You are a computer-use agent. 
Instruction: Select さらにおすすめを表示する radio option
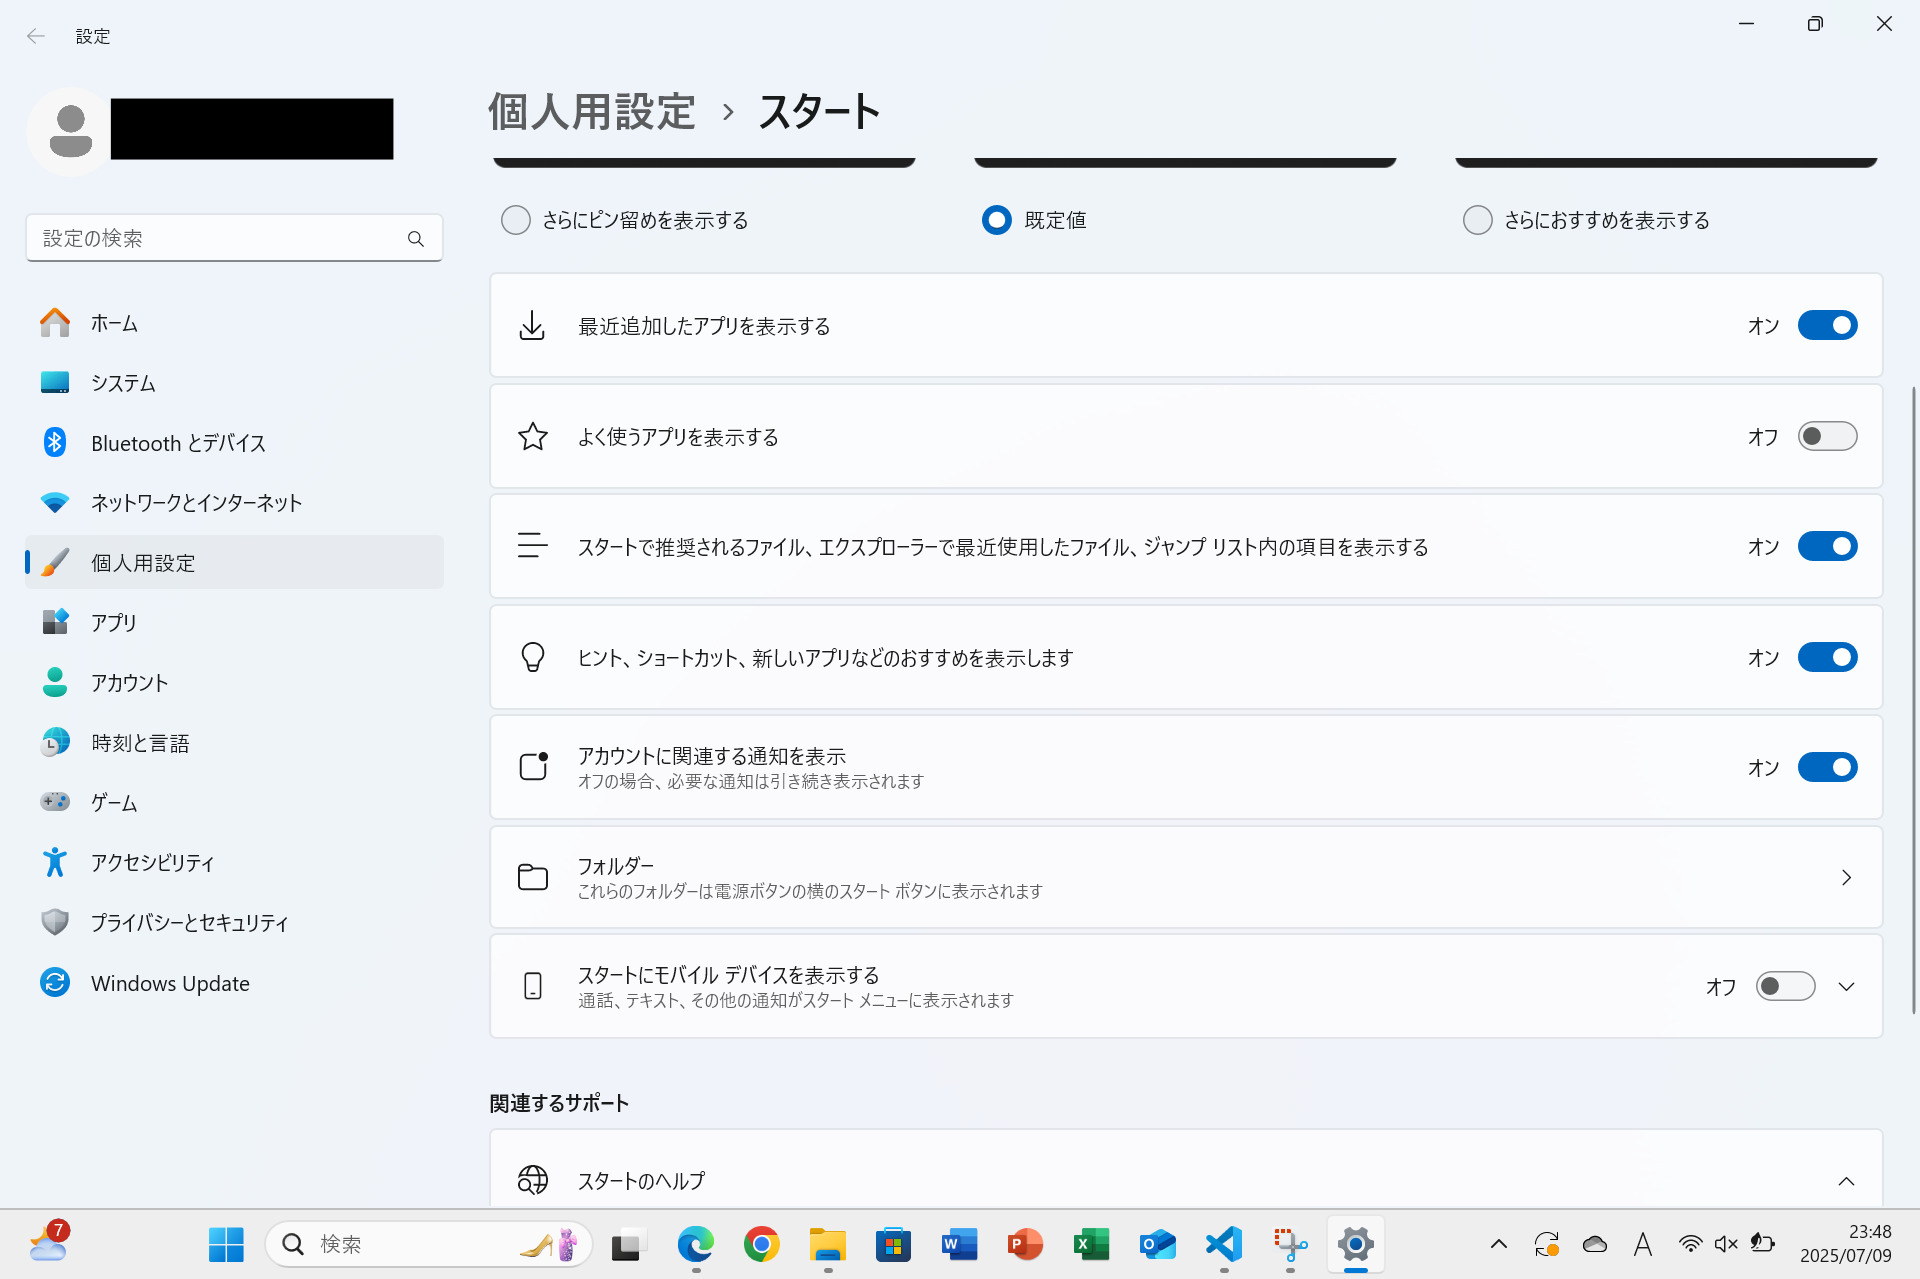coord(1477,220)
